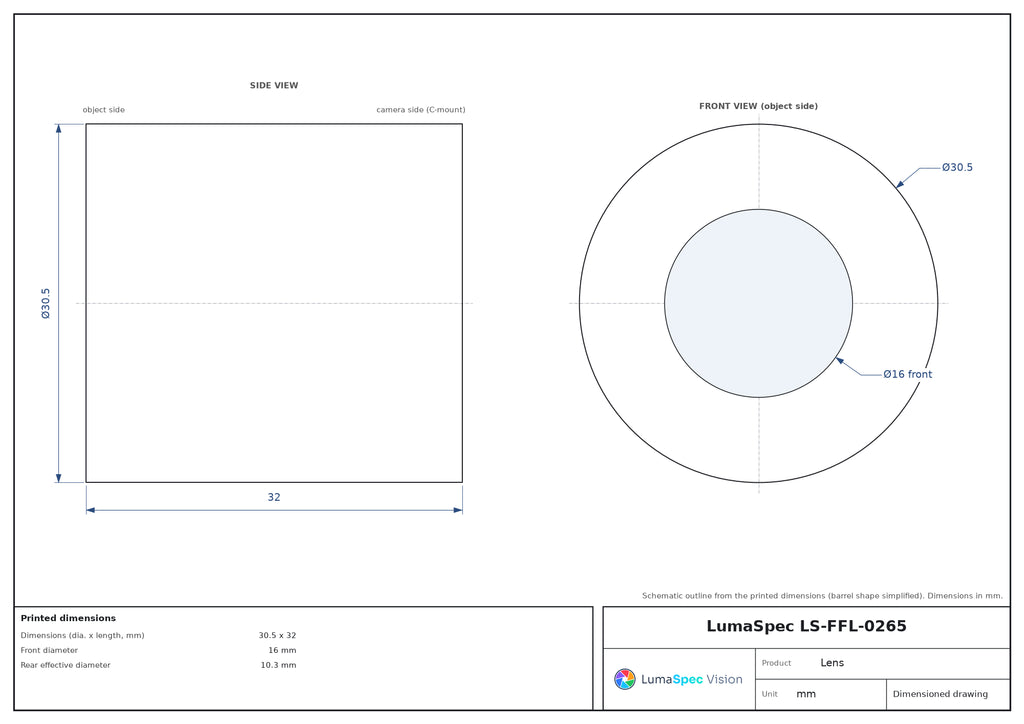Click the "Ø16 front" callout label
1024x724 pixels.
[x=907, y=374]
